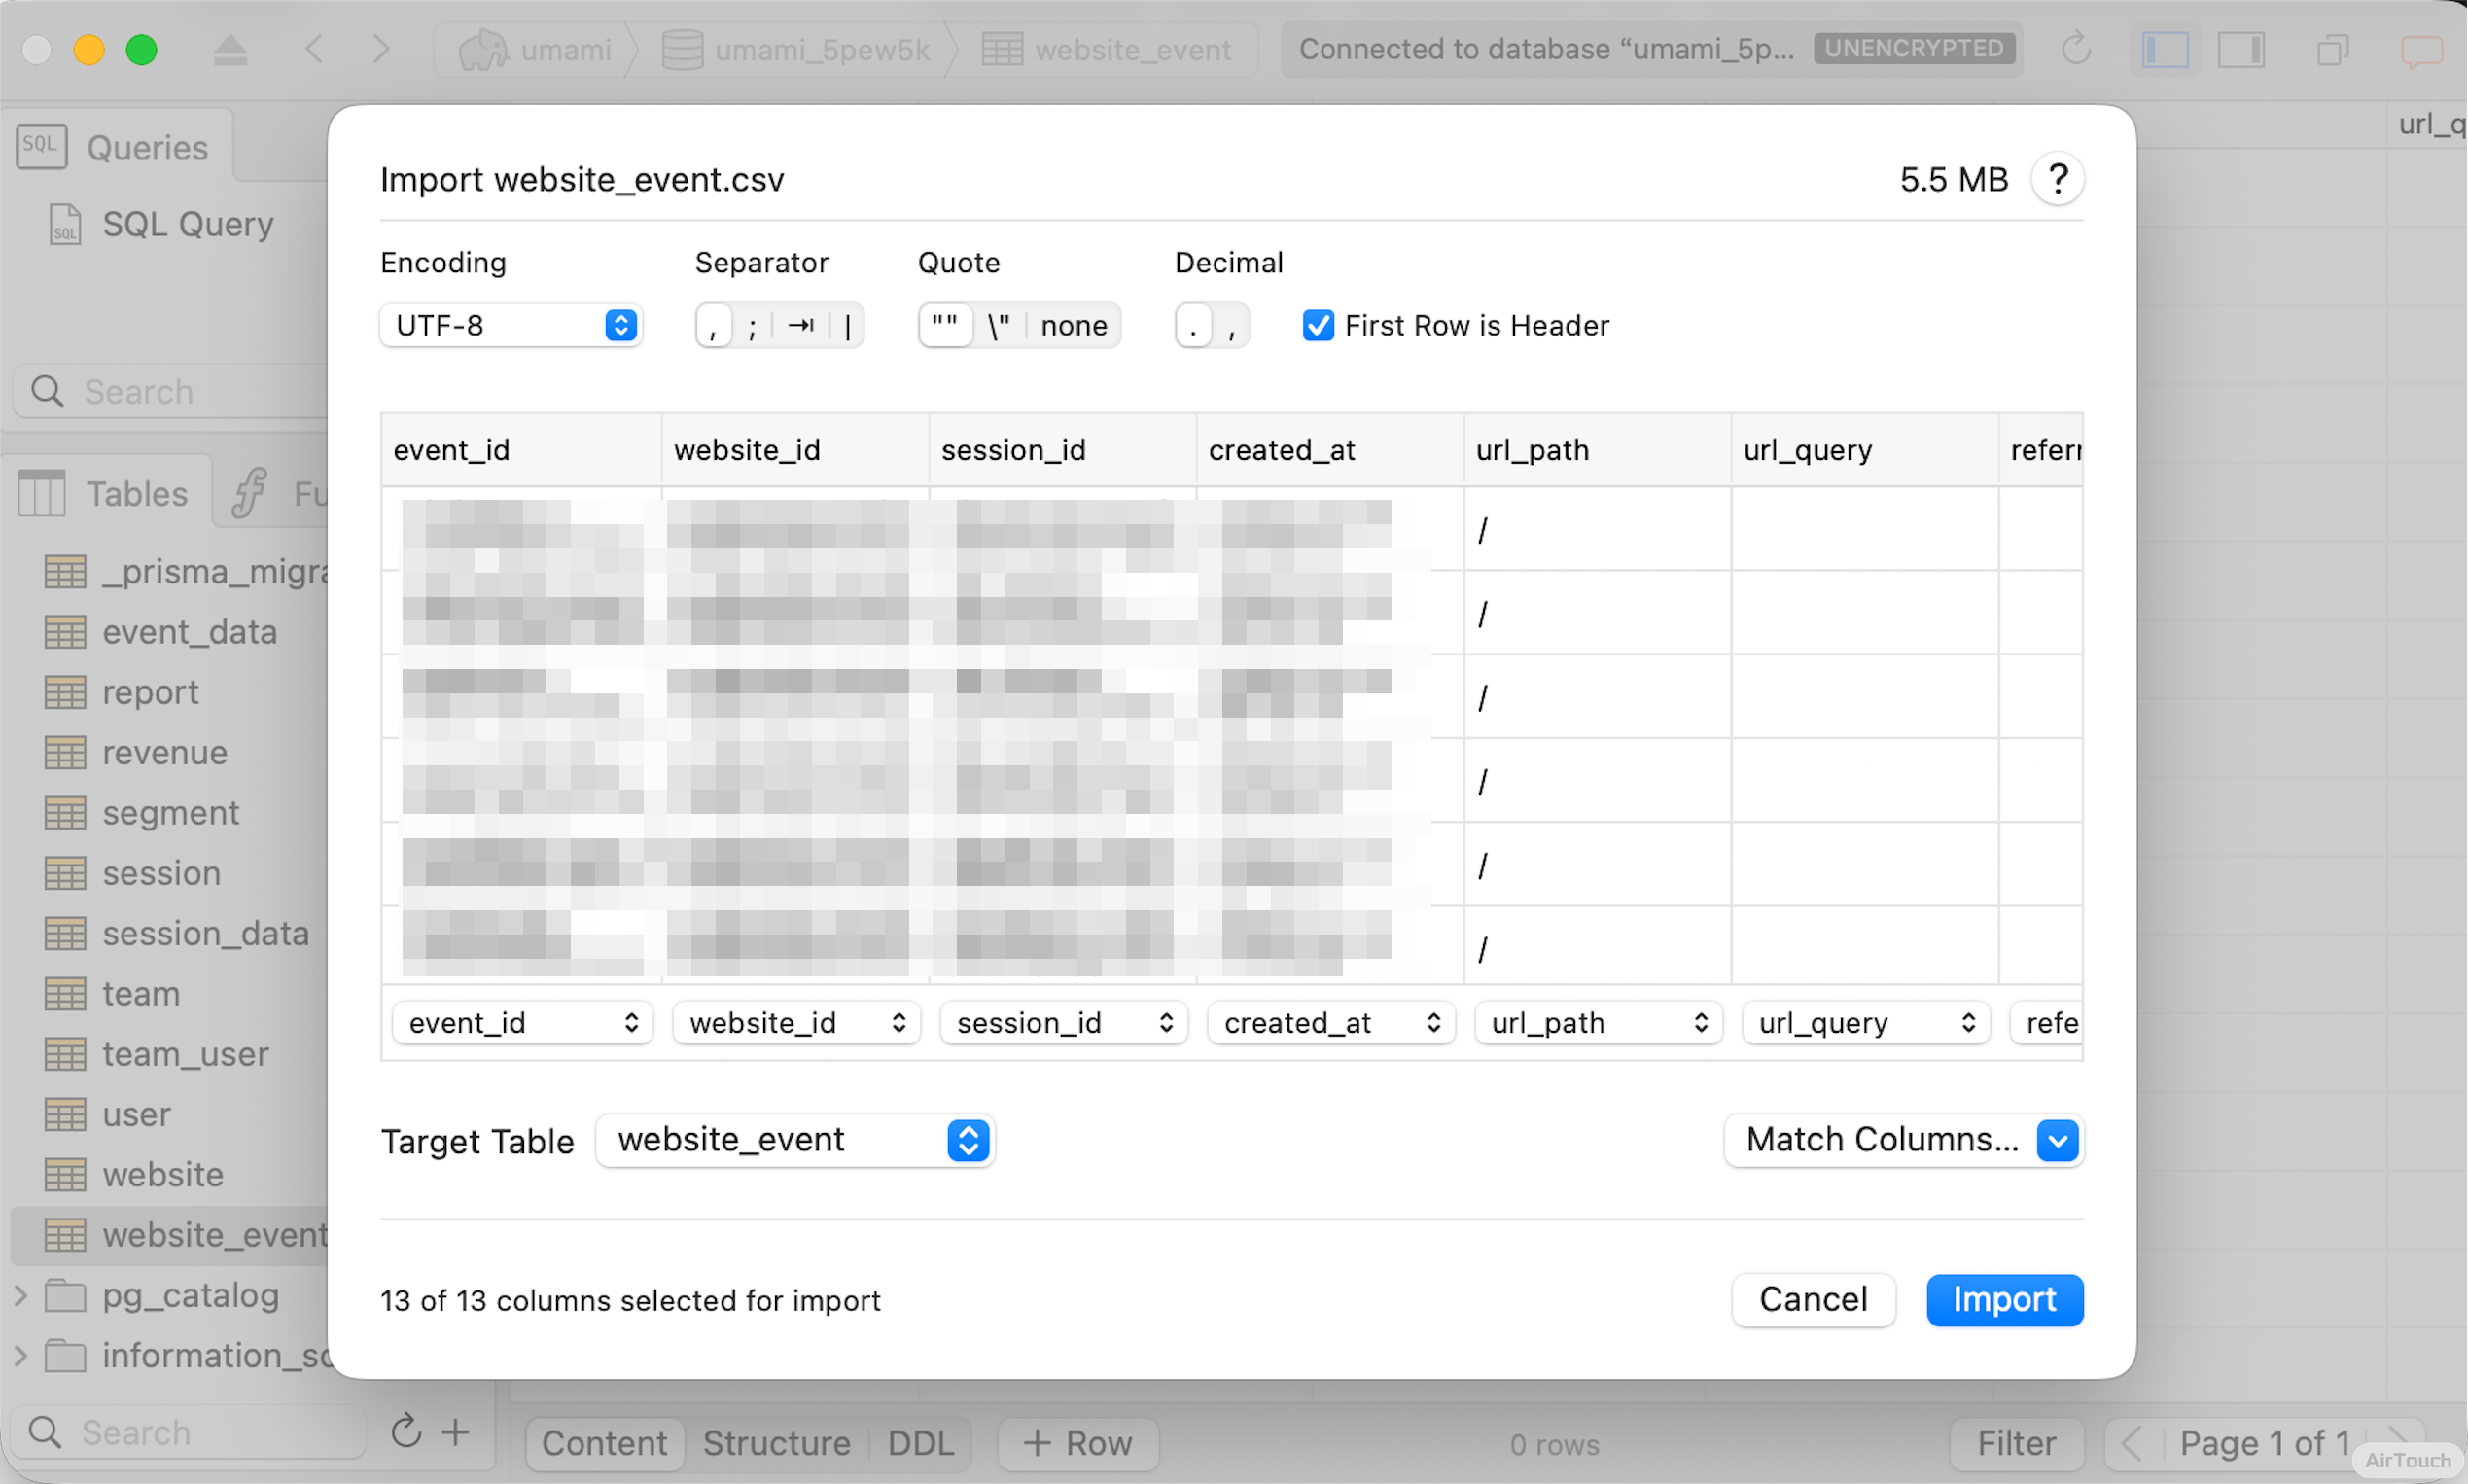Click the blue Import button
The image size is (2468, 1484).
pos(2004,1299)
